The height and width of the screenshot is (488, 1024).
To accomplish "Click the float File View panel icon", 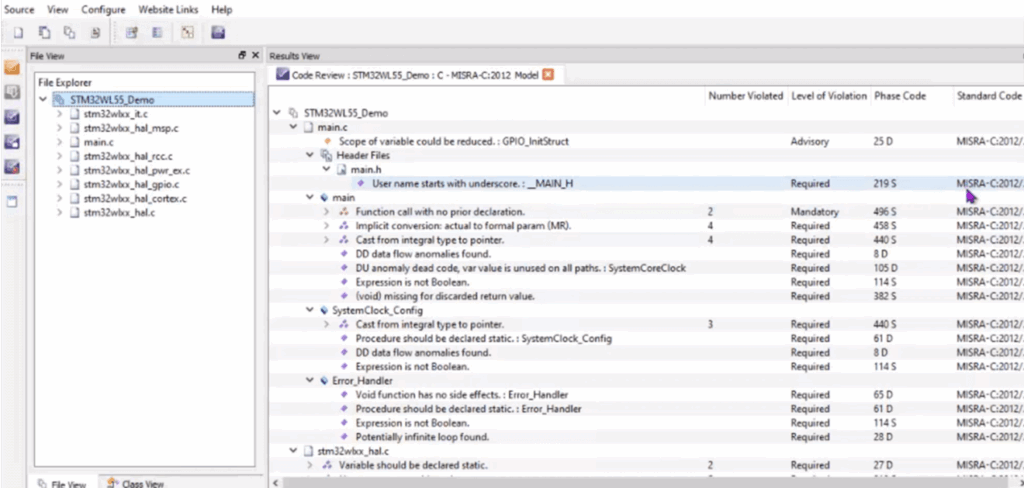I will (x=242, y=56).
